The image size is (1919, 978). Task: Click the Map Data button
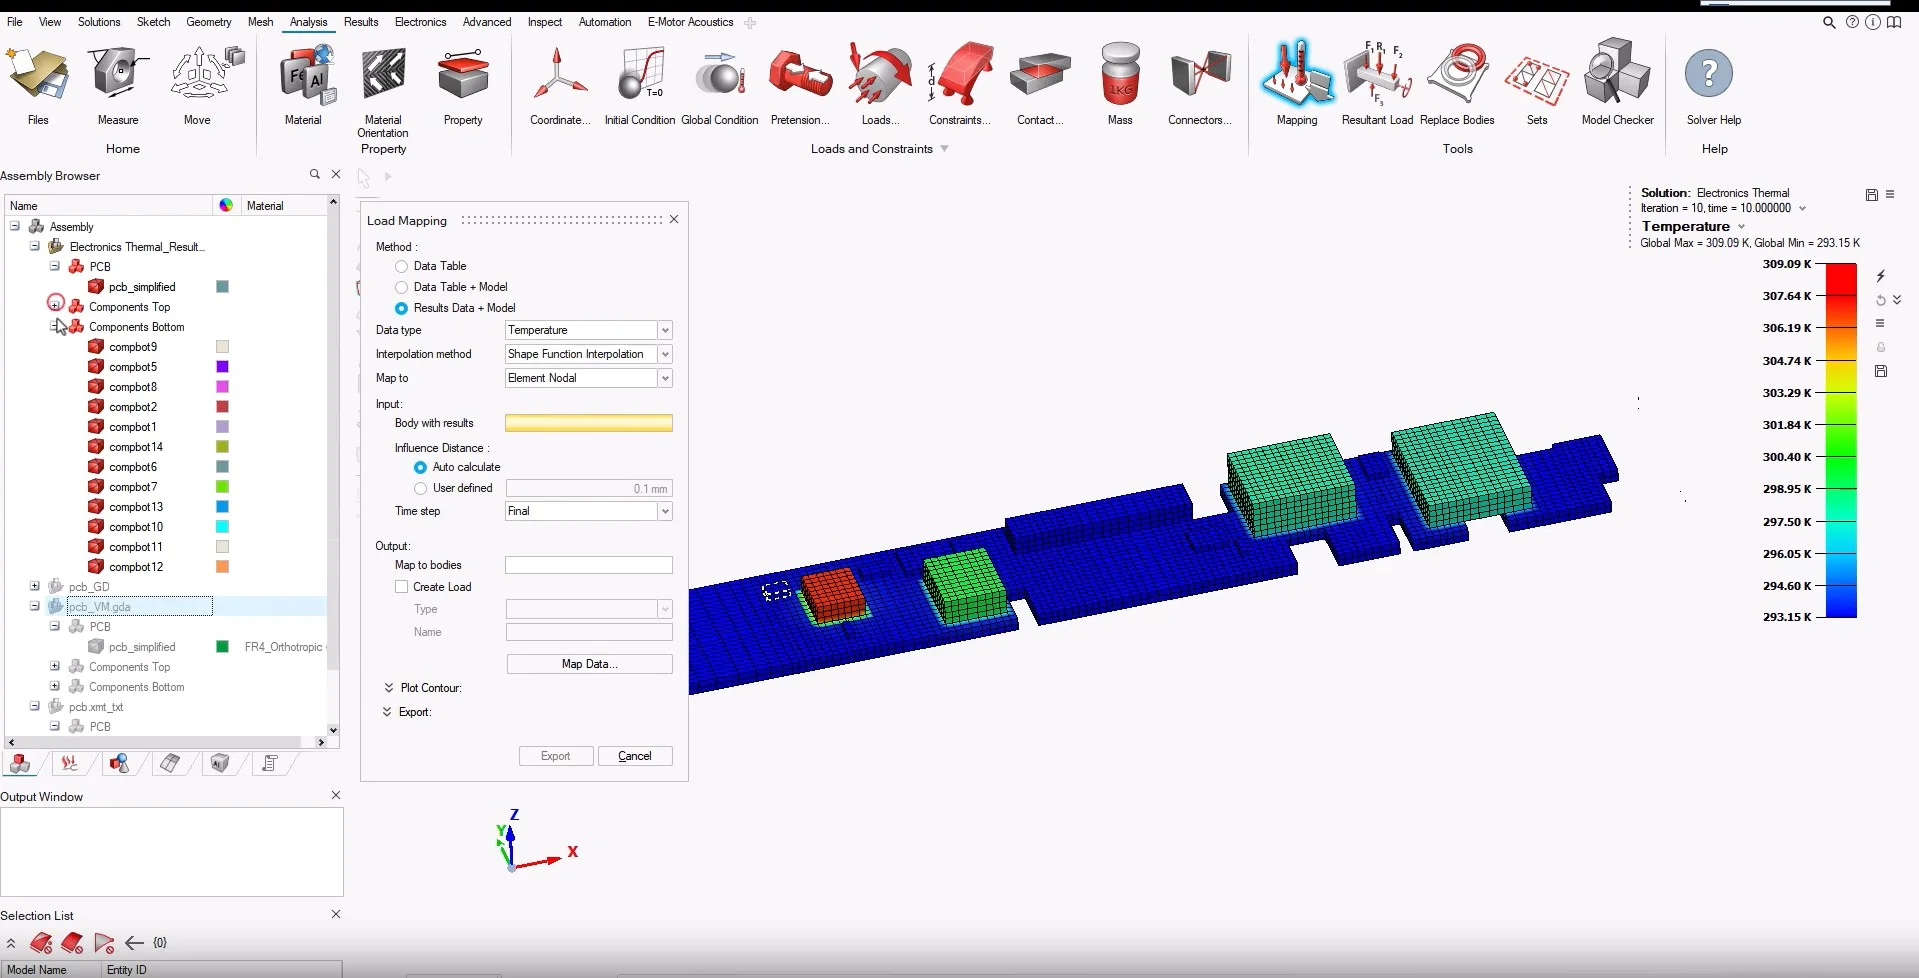point(589,664)
